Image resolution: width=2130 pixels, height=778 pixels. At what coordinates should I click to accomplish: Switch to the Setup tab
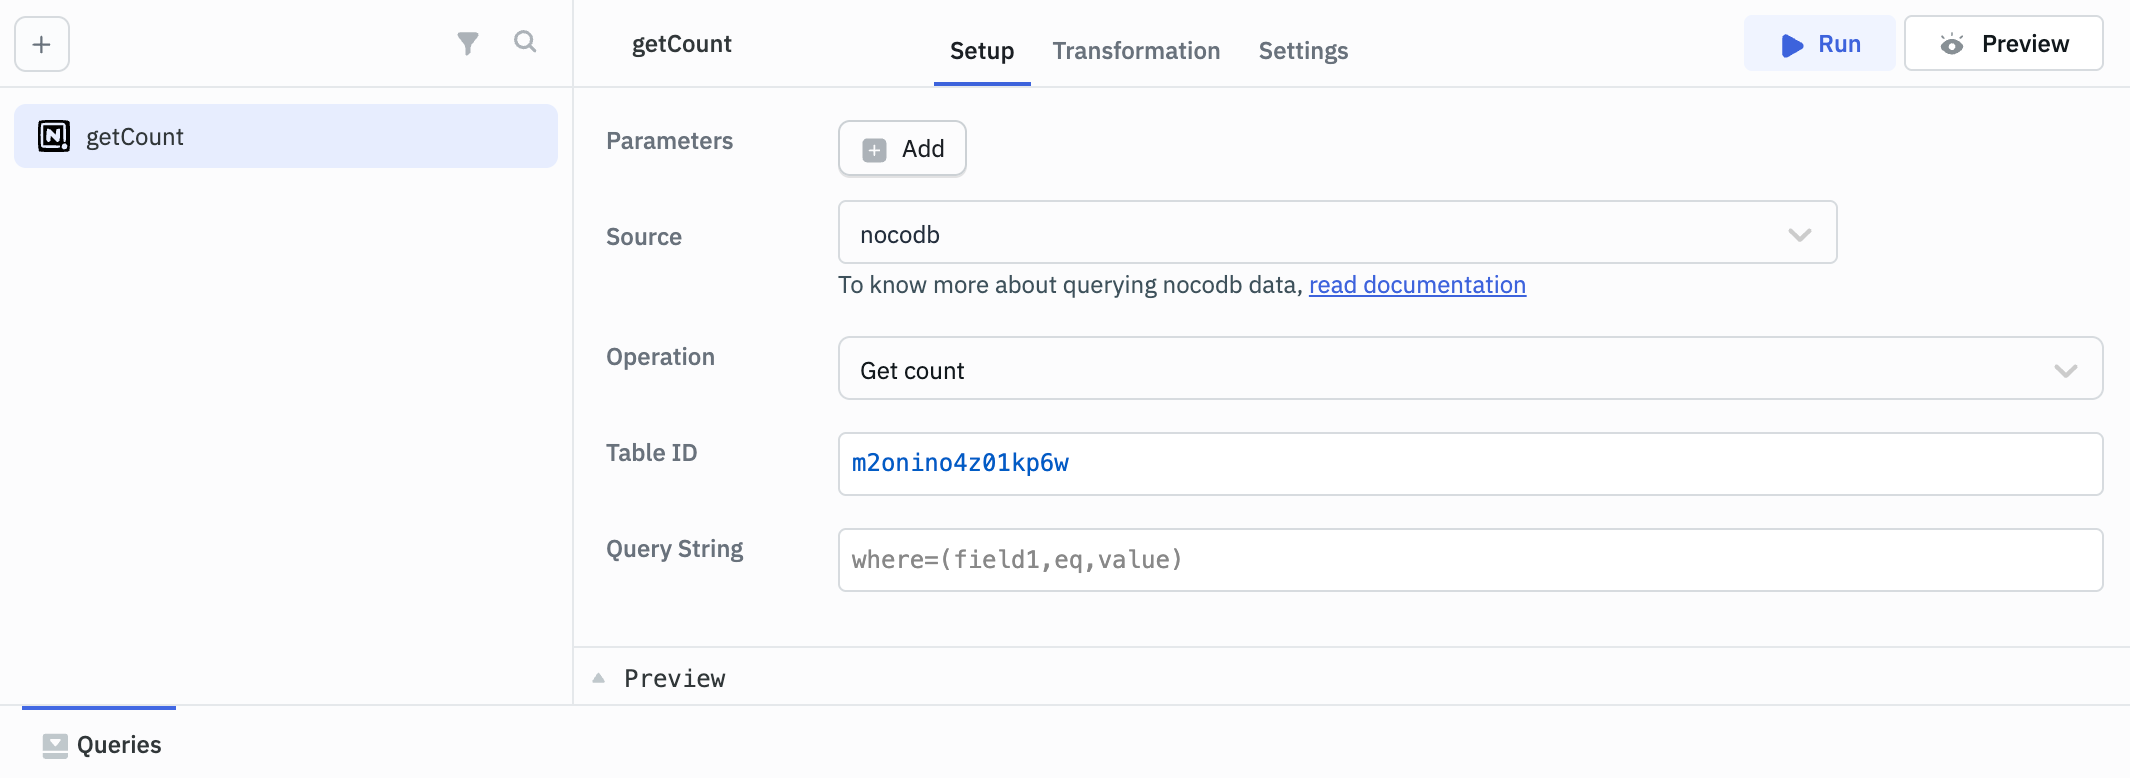pyautogui.click(x=981, y=51)
